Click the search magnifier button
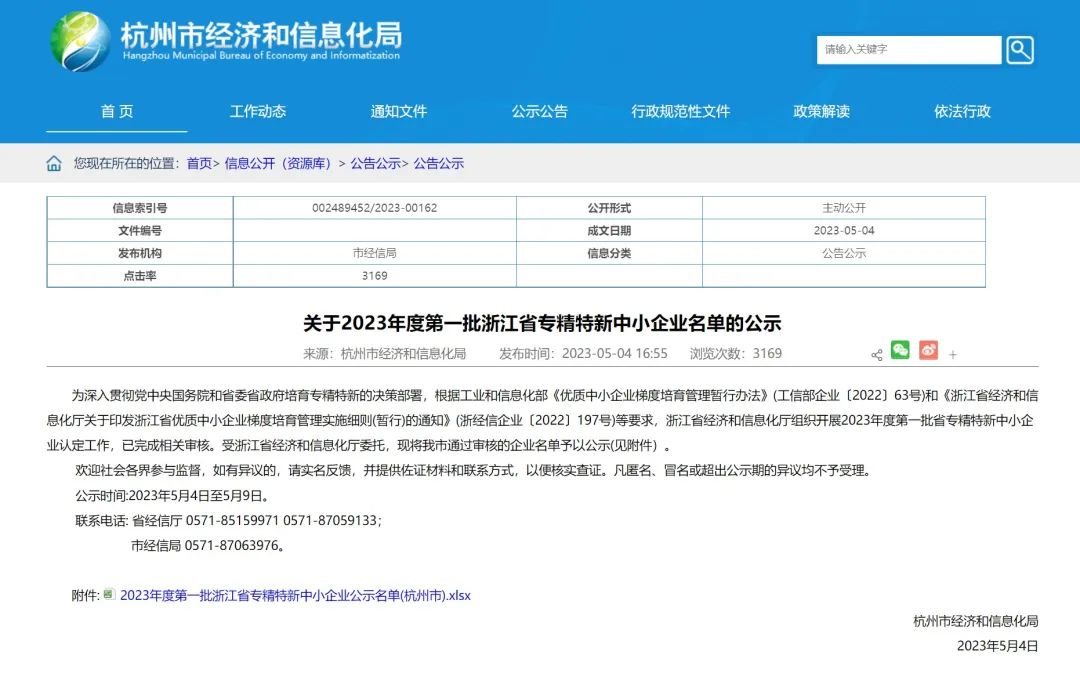This screenshot has height=673, width=1080. point(1019,50)
